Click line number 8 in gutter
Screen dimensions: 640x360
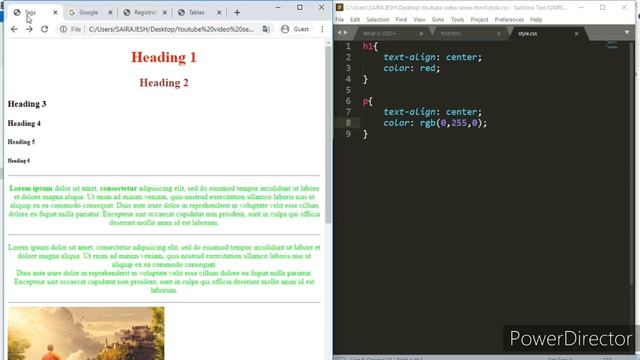348,123
